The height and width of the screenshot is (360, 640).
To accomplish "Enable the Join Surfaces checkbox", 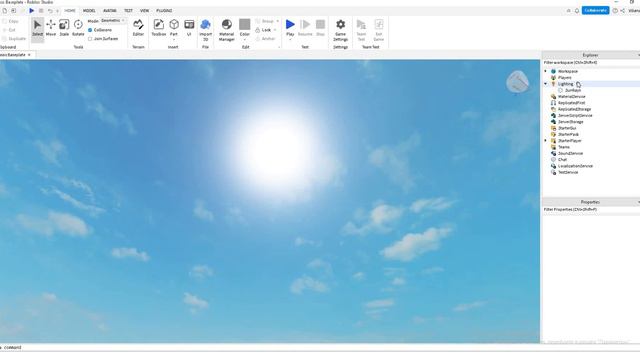I will tap(90, 39).
